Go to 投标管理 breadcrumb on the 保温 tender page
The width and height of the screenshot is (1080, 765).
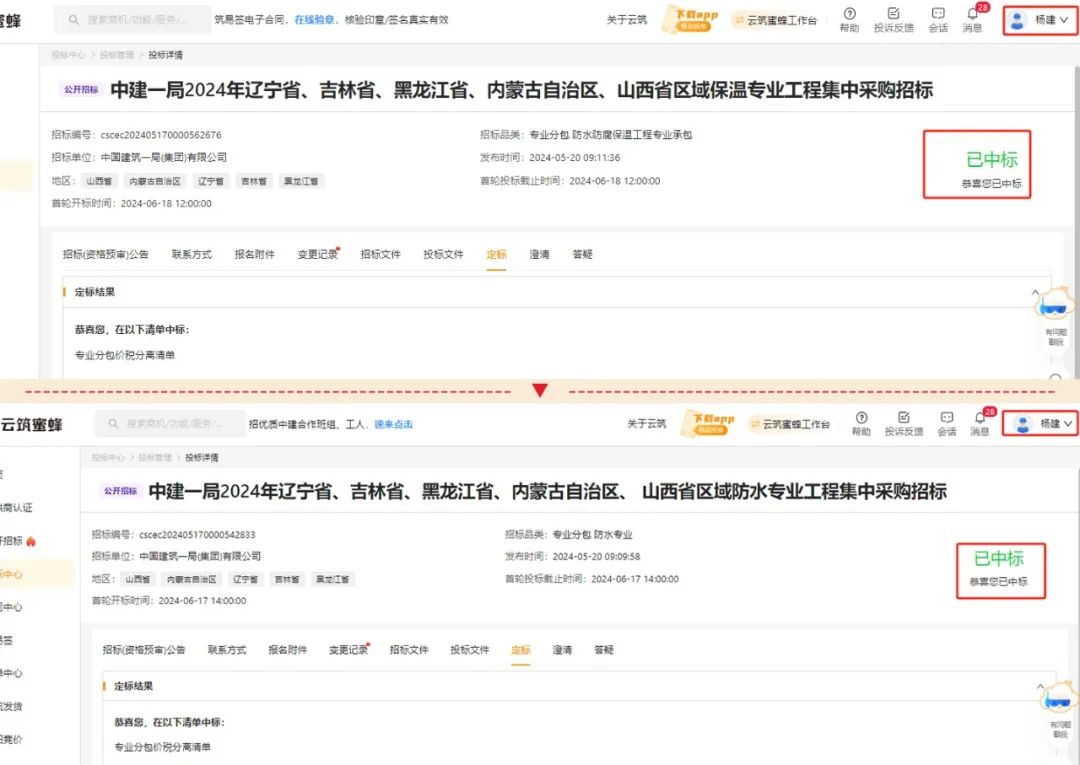(x=117, y=55)
